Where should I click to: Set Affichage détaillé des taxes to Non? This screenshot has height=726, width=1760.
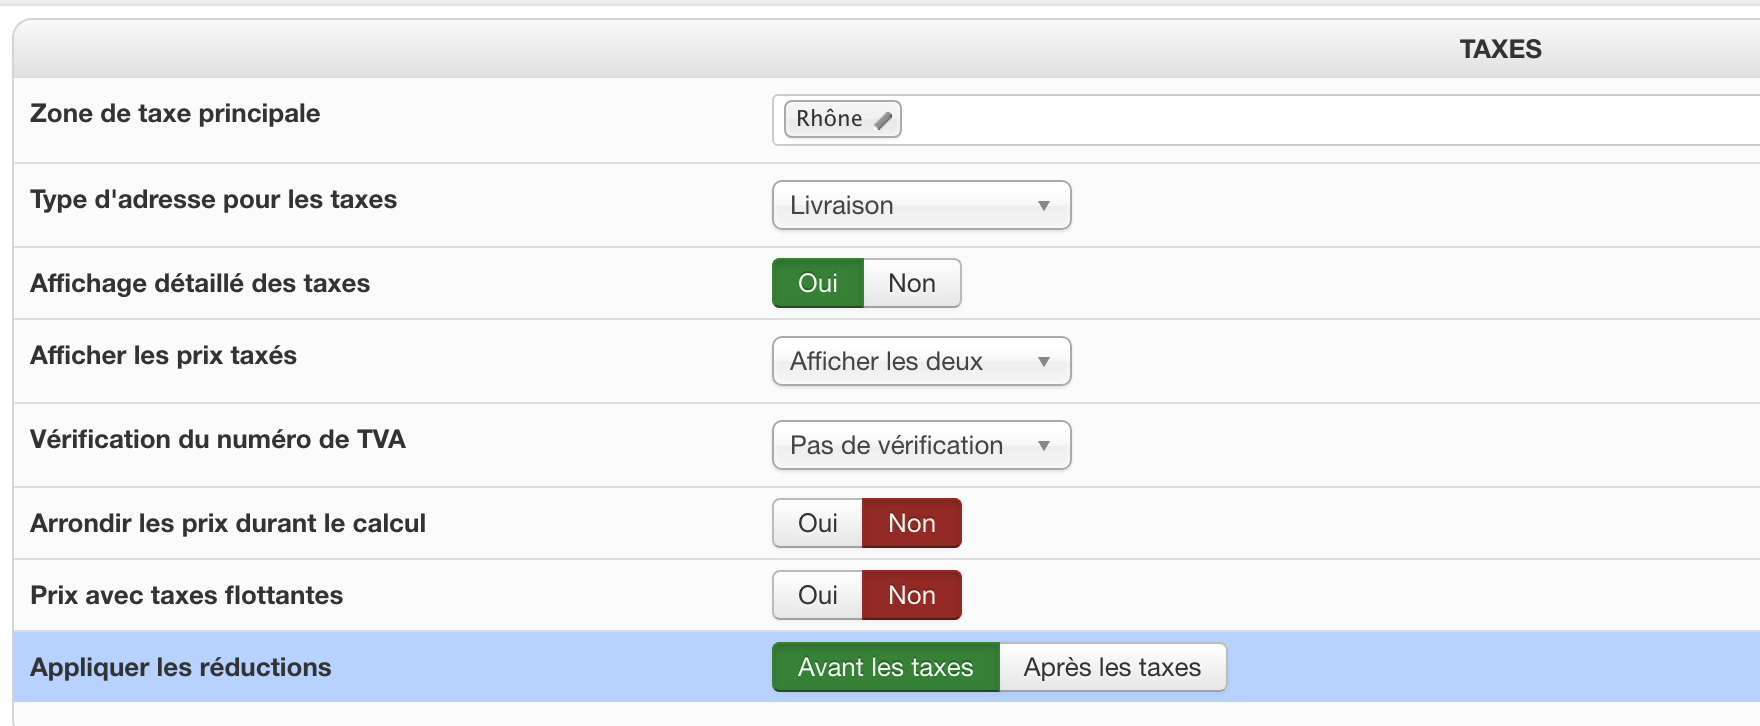(x=911, y=283)
